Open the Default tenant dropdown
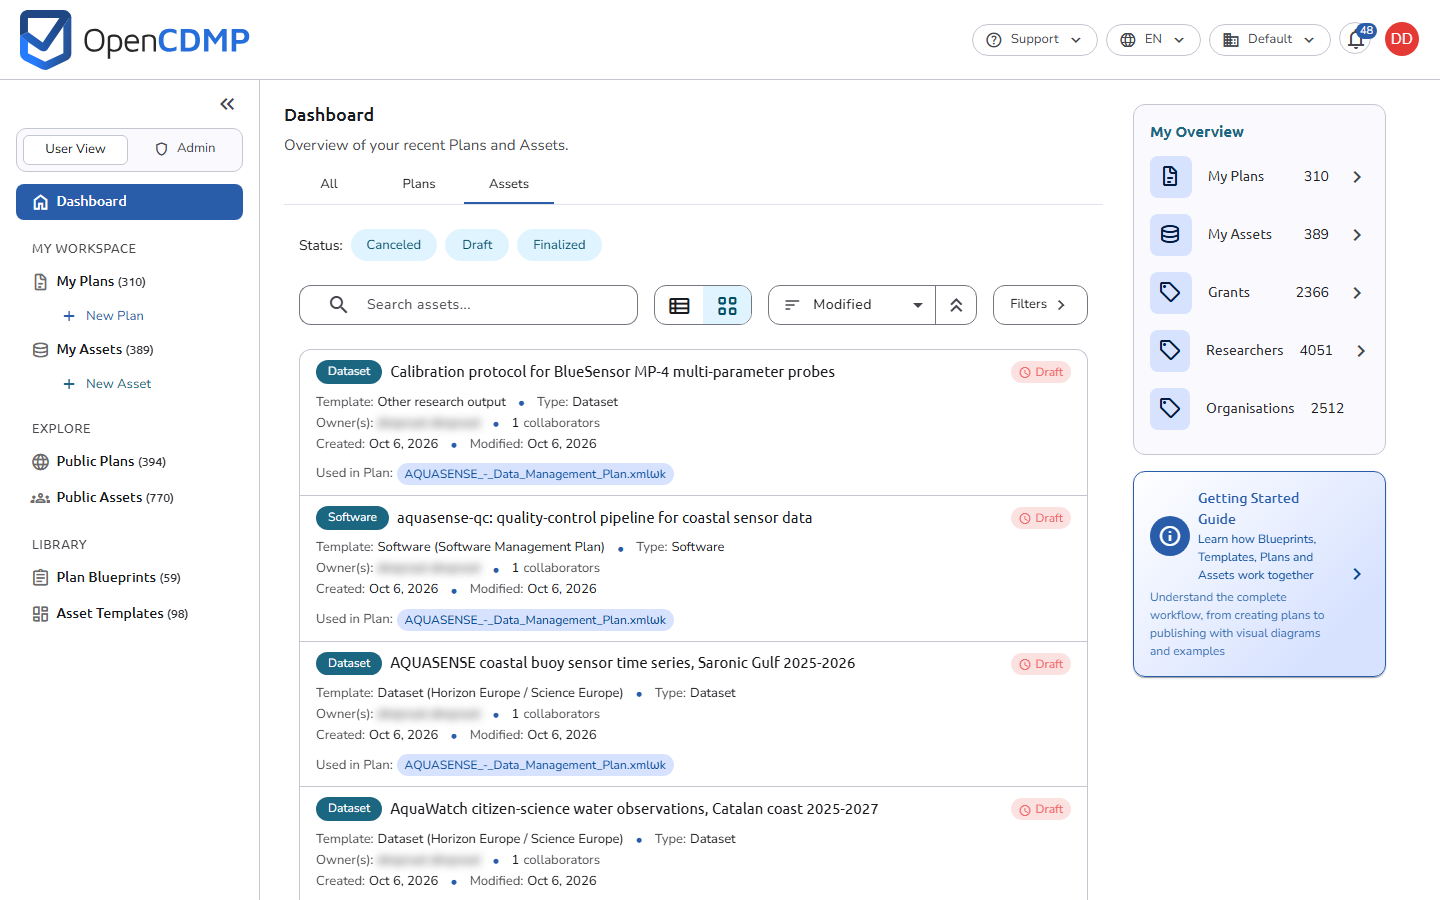Screen dimensions: 1440x900 click(x=1269, y=40)
